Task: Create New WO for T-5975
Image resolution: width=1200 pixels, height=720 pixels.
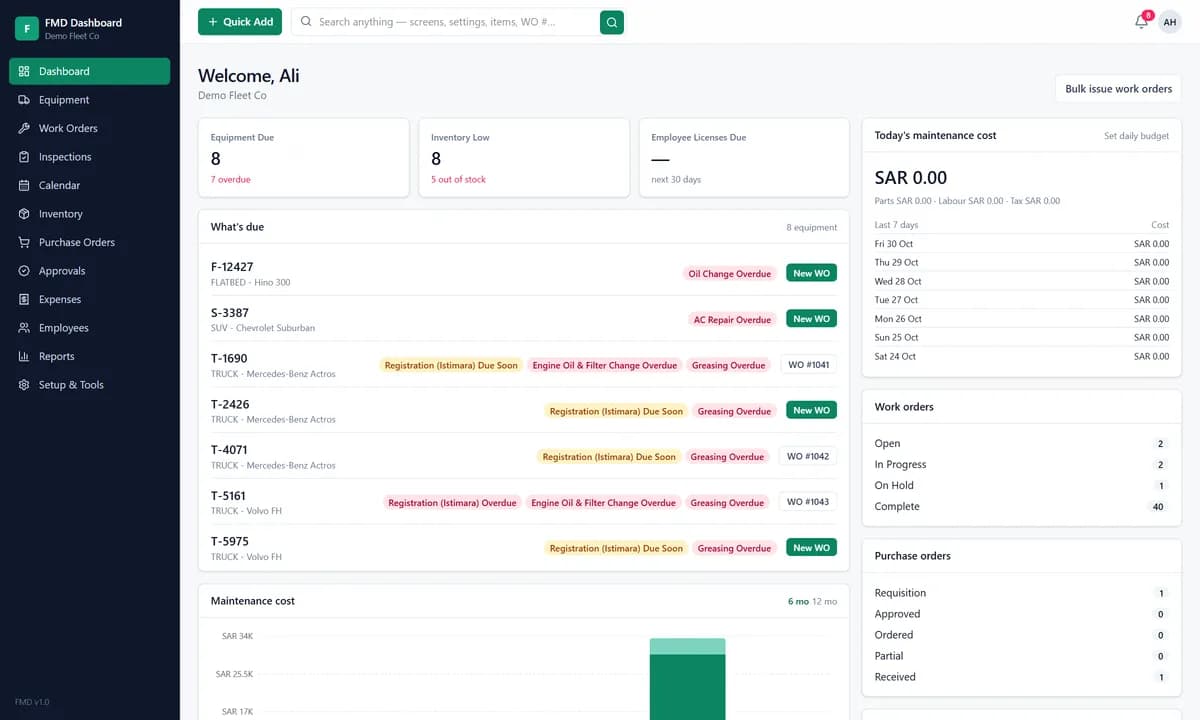Action: point(811,548)
